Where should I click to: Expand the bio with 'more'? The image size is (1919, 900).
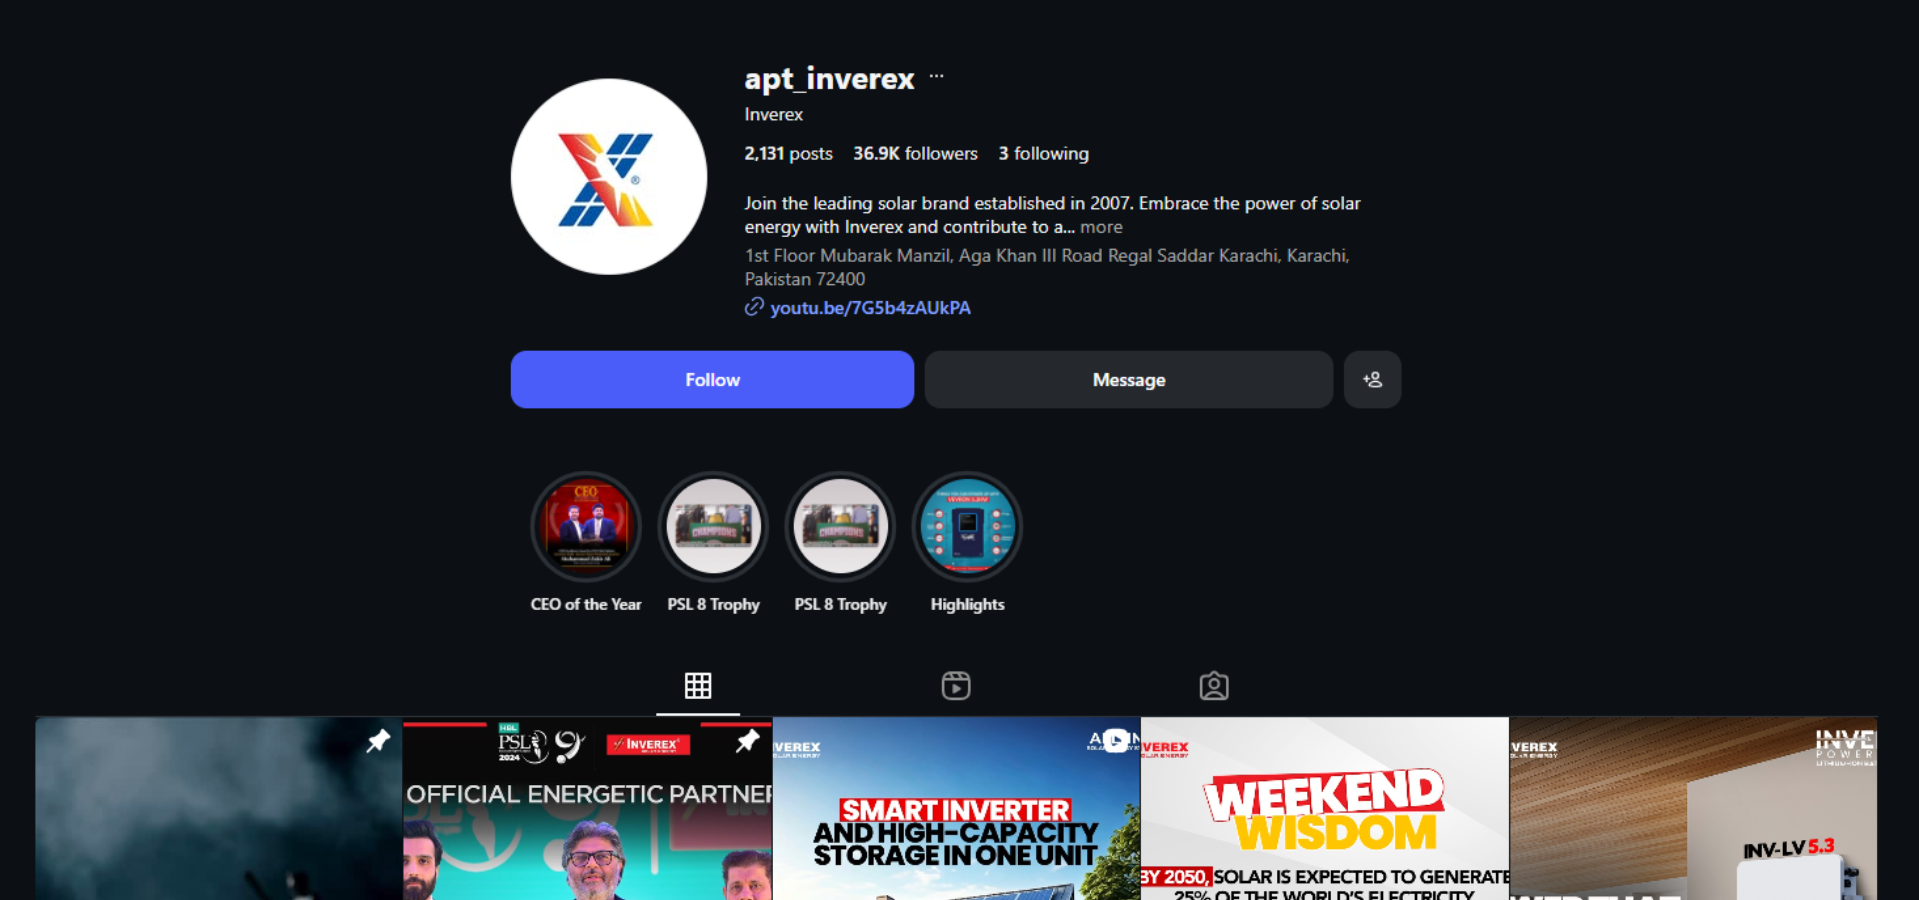1101,228
